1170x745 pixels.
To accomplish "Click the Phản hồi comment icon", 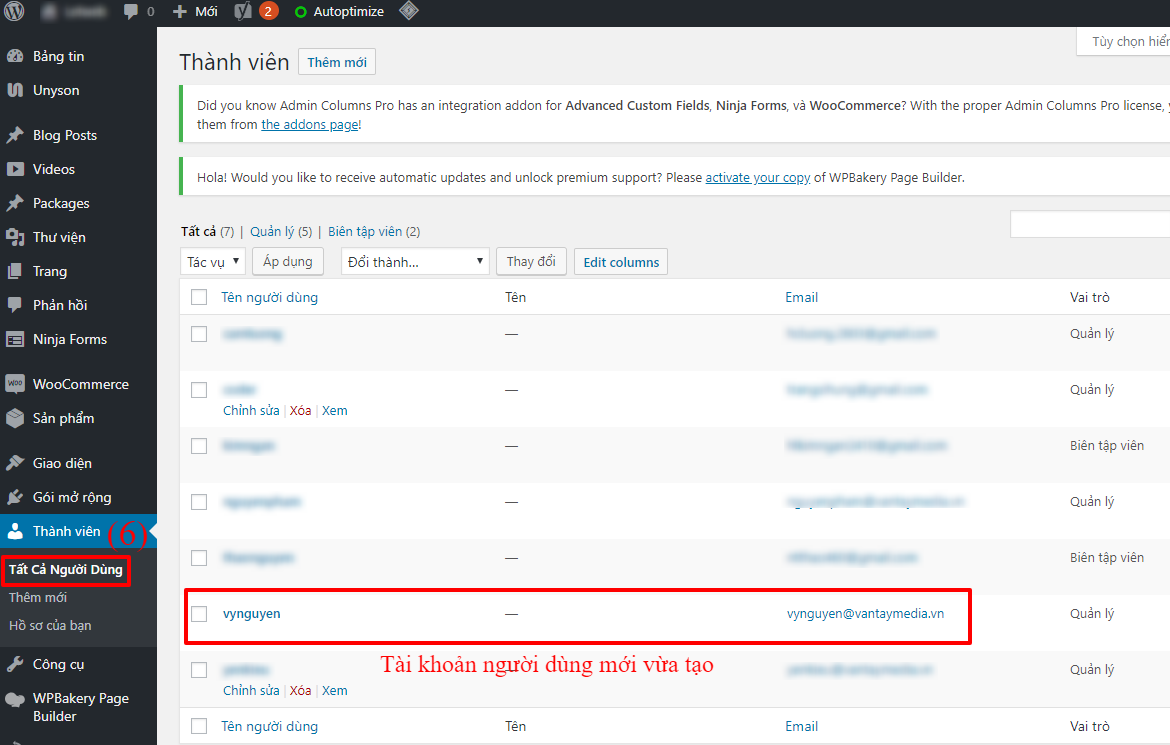I will click(x=15, y=305).
